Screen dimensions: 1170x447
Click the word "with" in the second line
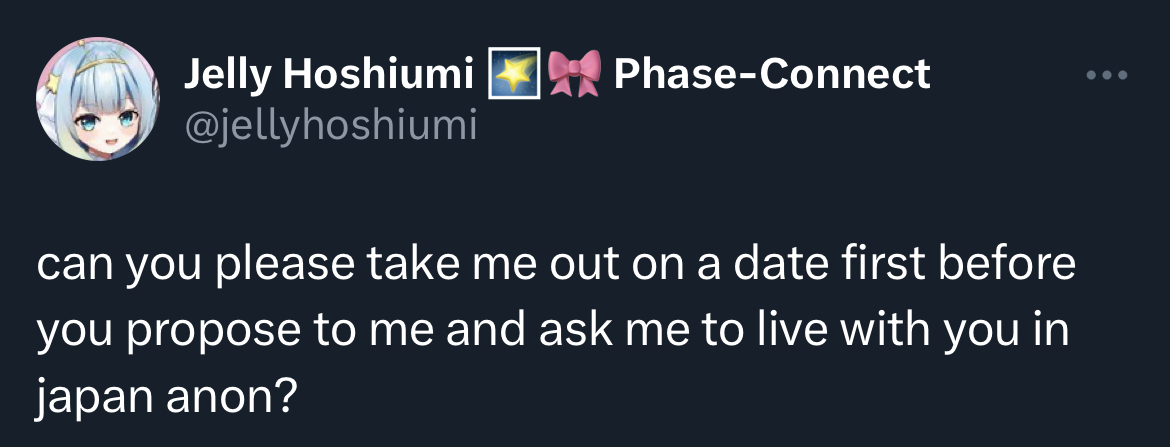(x=885, y=331)
